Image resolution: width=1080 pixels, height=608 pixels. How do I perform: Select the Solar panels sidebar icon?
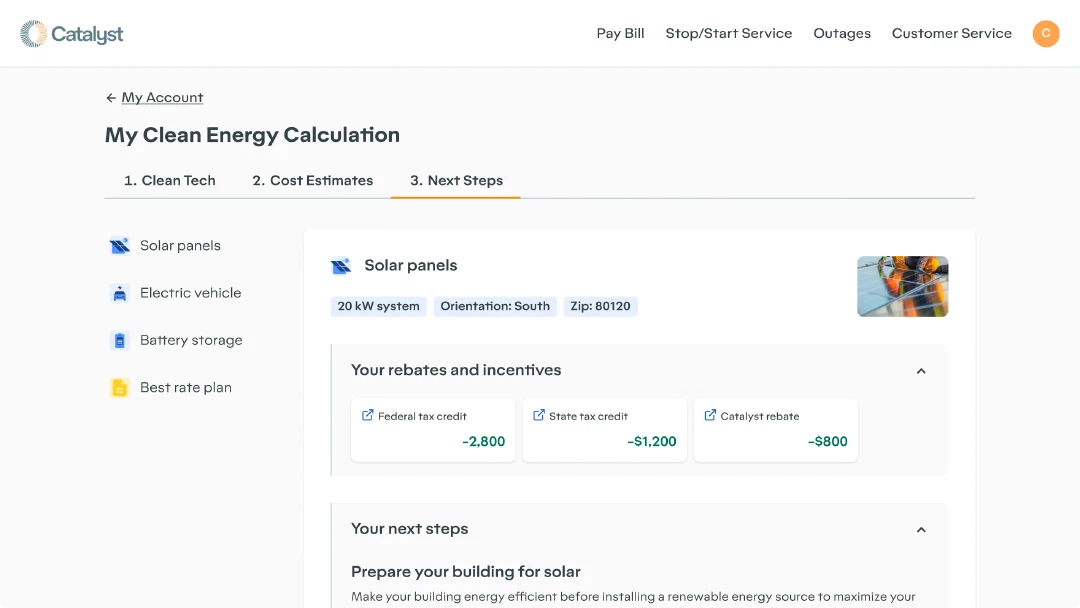(x=120, y=246)
